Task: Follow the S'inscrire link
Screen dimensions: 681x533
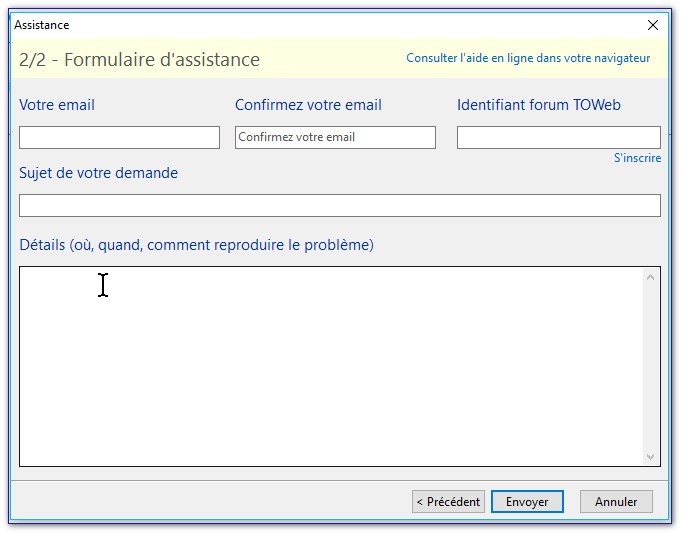Action: (637, 158)
